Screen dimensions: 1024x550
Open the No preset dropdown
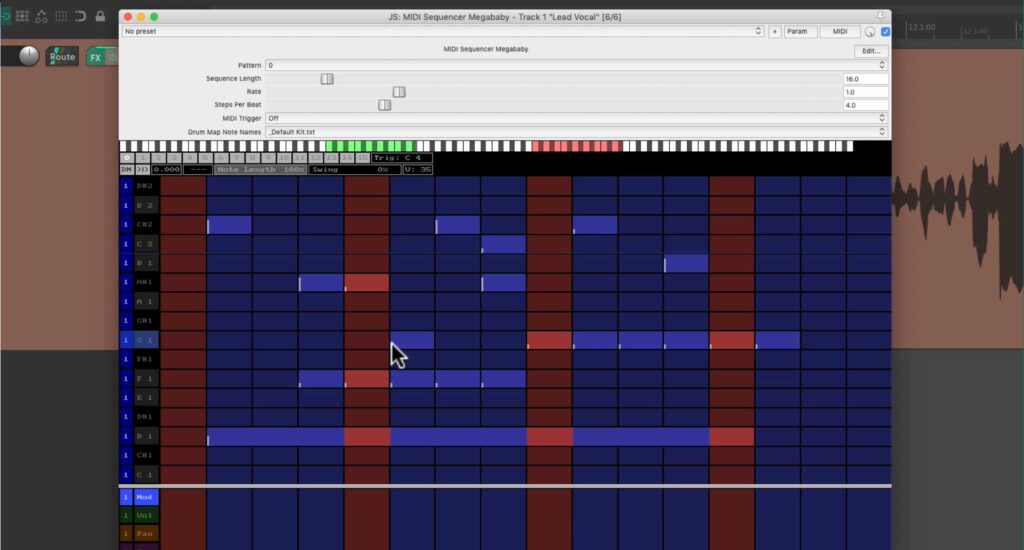[442, 31]
